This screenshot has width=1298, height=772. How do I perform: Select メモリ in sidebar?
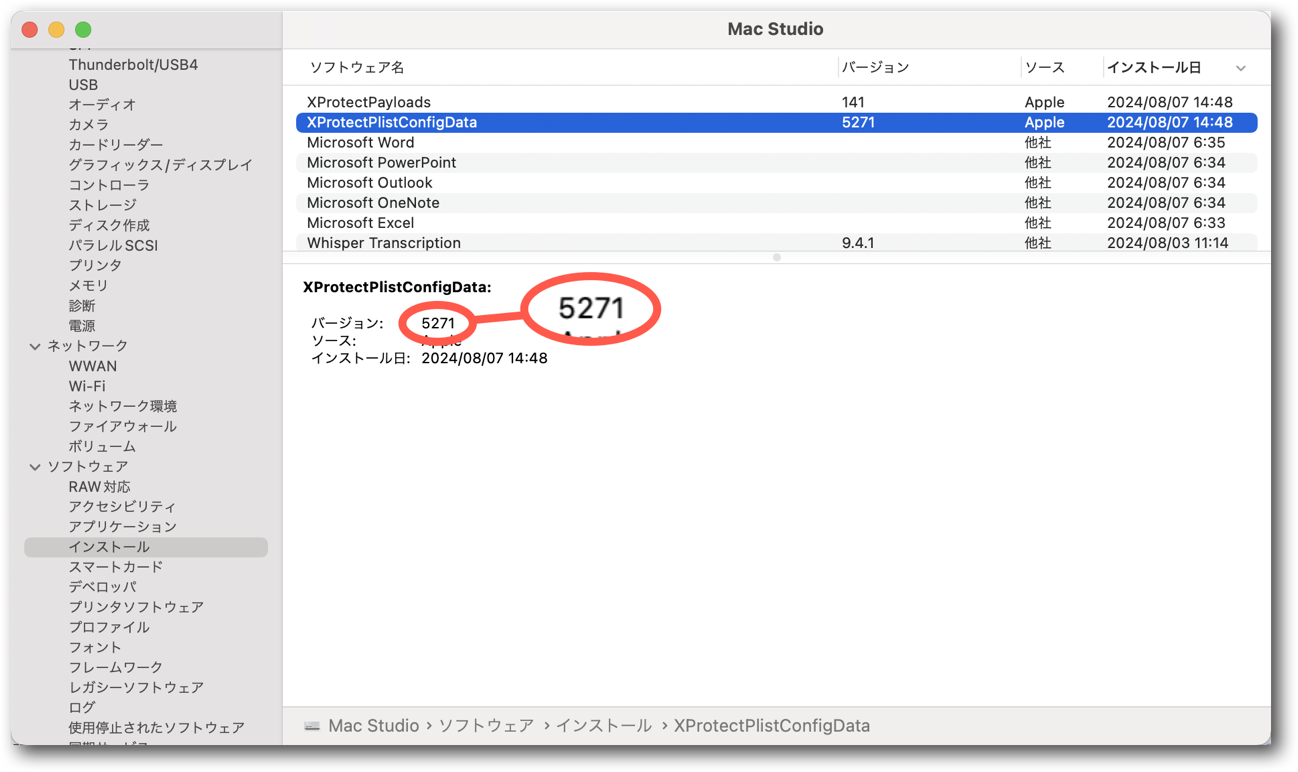[88, 285]
